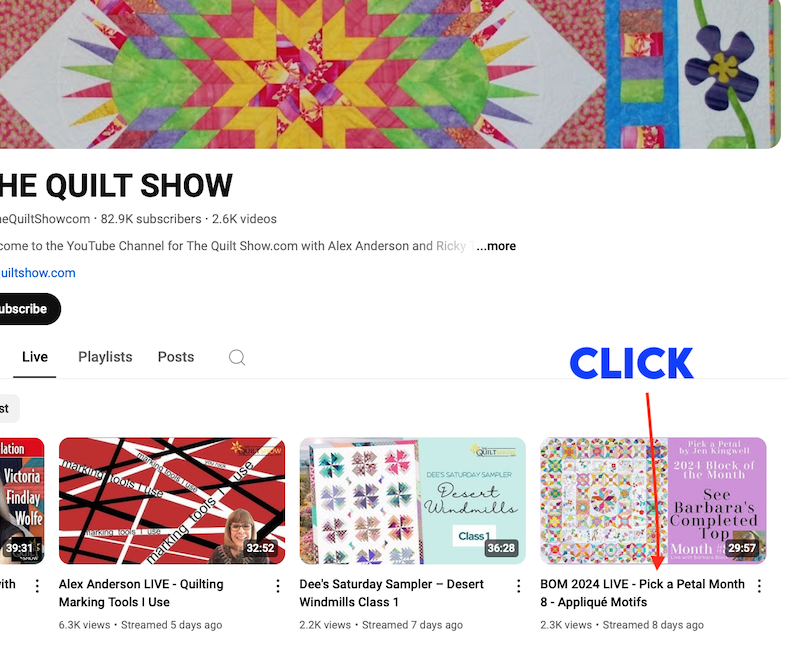This screenshot has width=788, height=655.
Task: Open the Posts tab
Action: [x=176, y=357]
